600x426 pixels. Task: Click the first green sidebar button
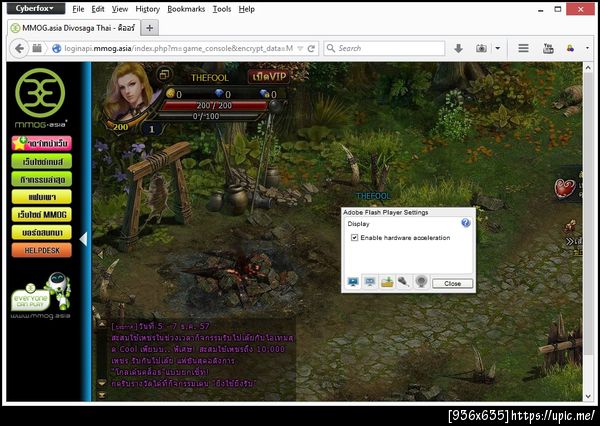click(x=42, y=161)
